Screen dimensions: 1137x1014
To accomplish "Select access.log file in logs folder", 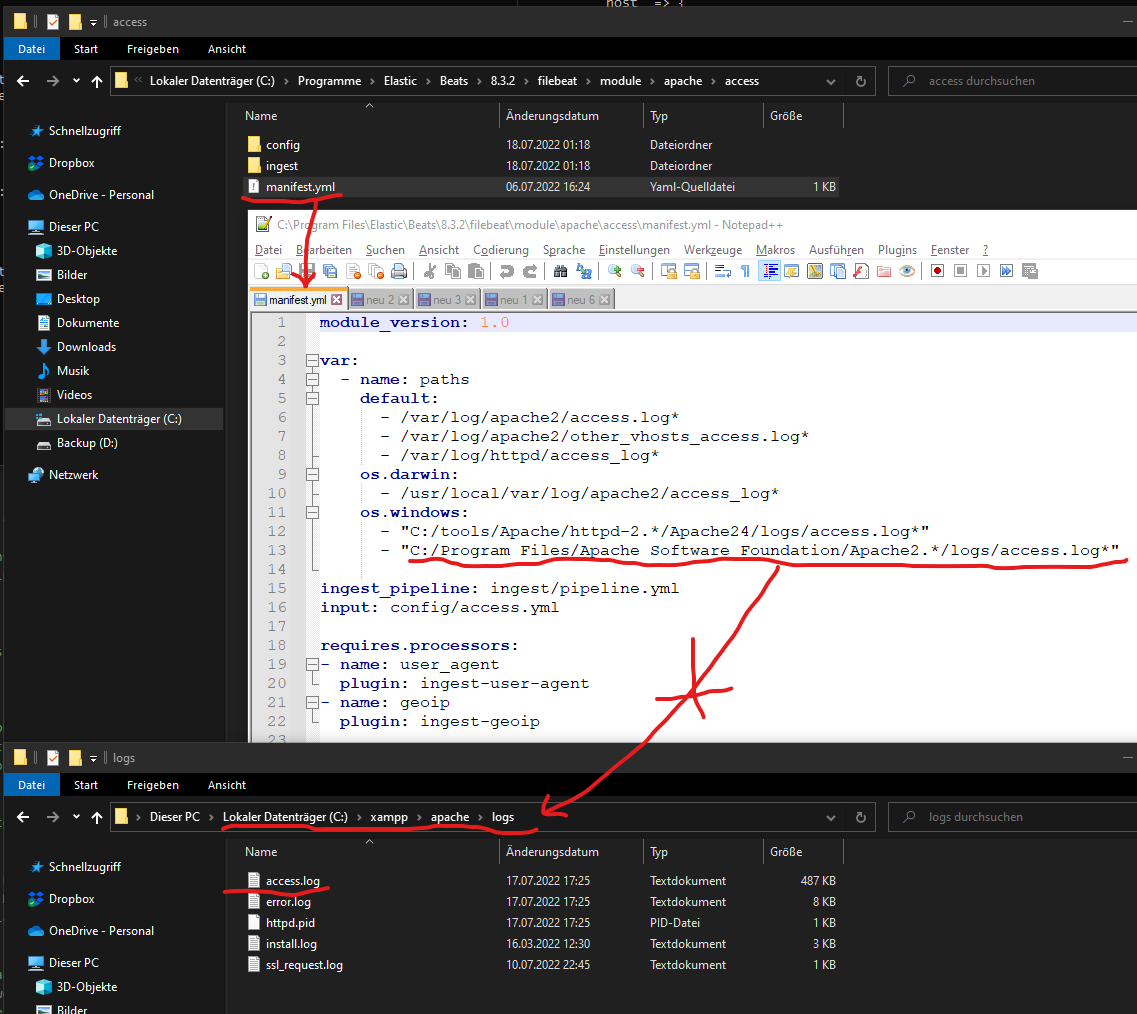I will (x=292, y=881).
